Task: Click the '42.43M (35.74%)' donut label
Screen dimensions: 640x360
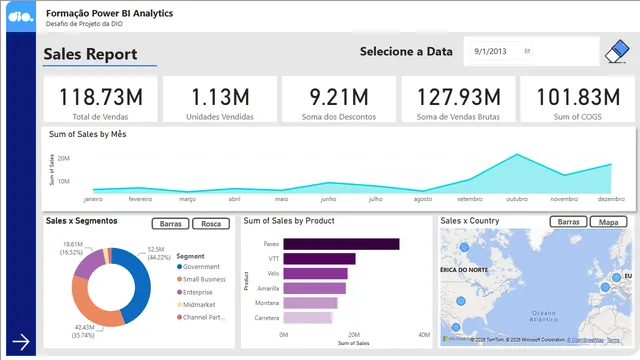Action: pos(83,331)
